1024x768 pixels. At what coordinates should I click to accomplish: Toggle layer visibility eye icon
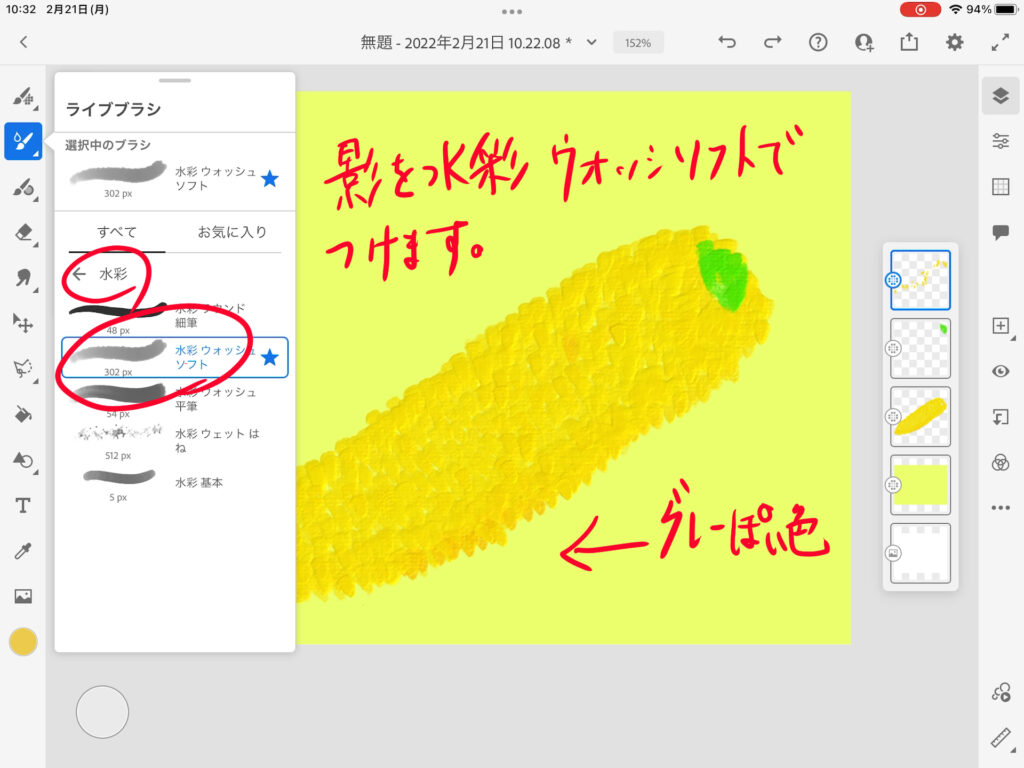[x=1000, y=371]
